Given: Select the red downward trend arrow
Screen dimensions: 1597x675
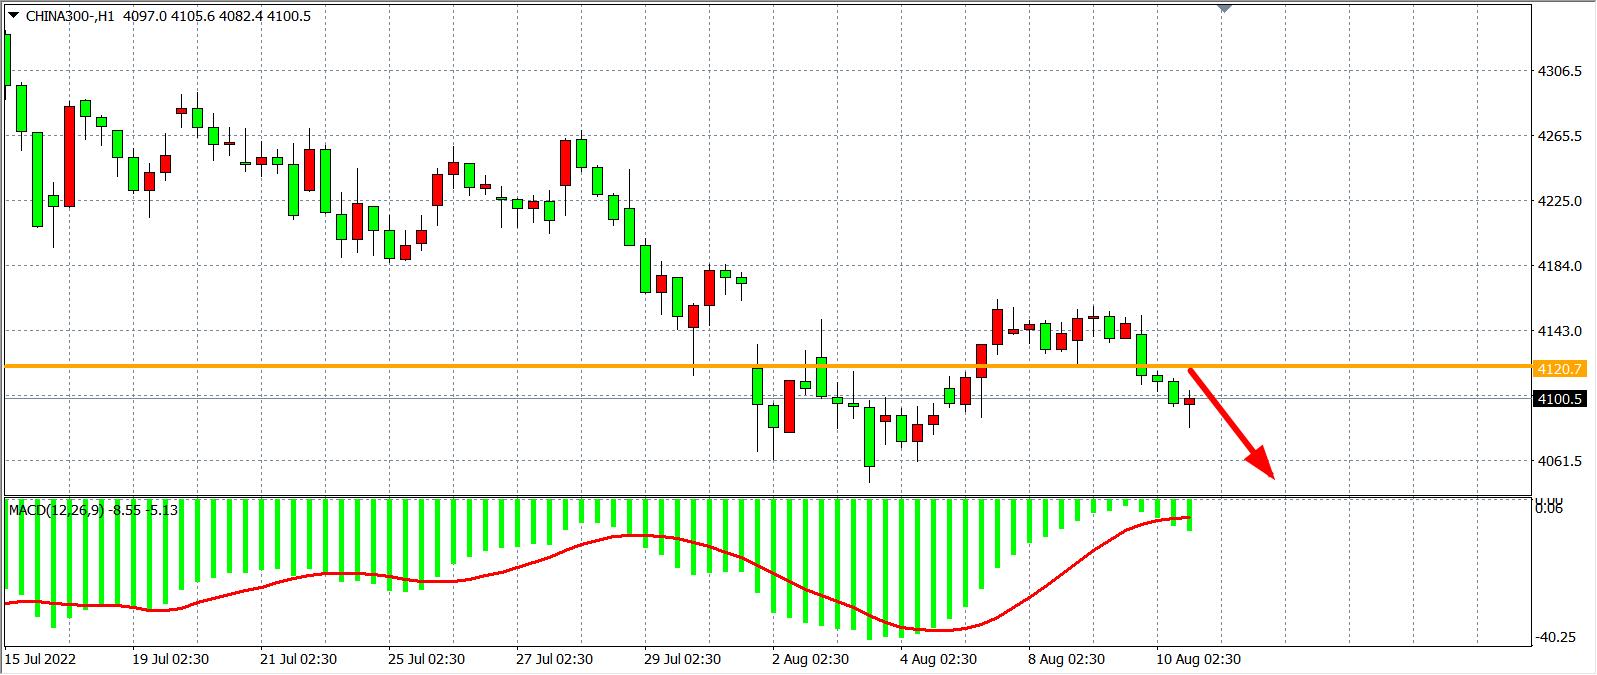Looking at the screenshot, I should [1230, 424].
